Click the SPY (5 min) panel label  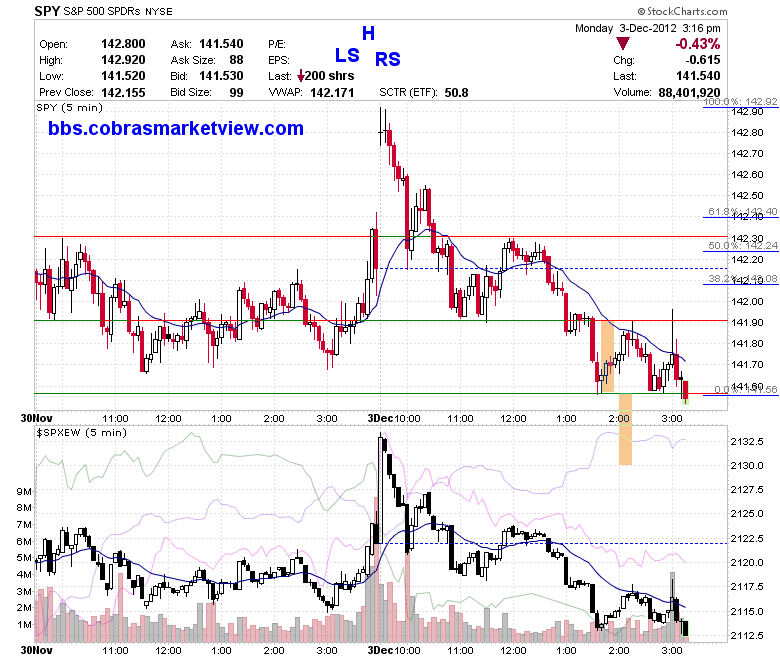[69, 107]
